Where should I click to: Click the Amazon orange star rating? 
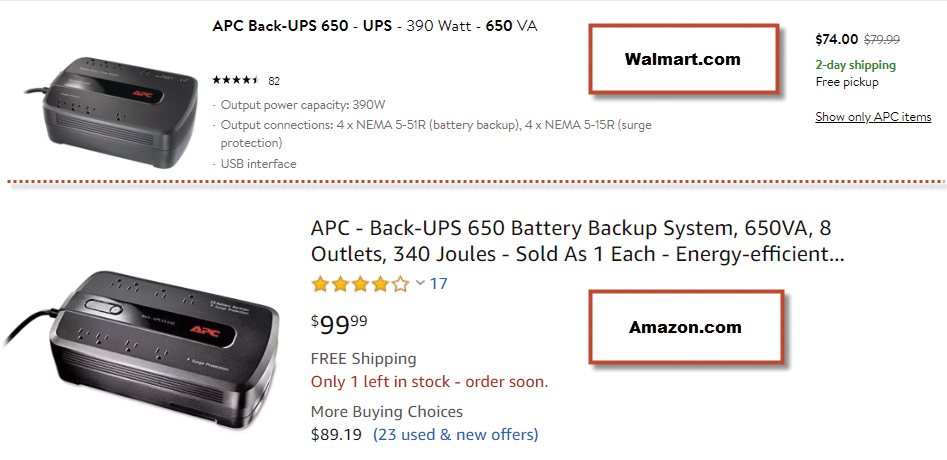click(x=360, y=284)
